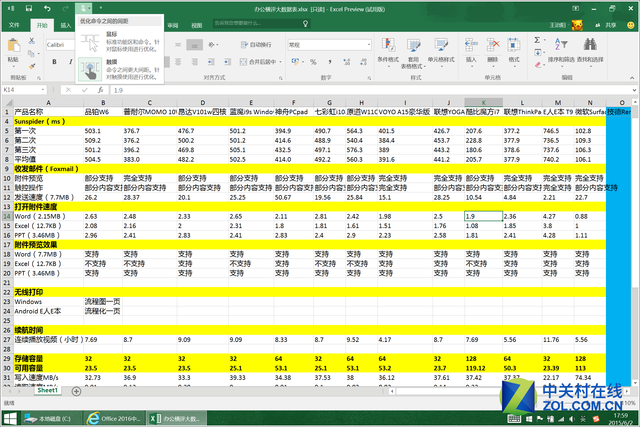The height and width of the screenshot is (427, 640).
Task: Toggle 自动换行 wrap text
Action: [x=256, y=44]
